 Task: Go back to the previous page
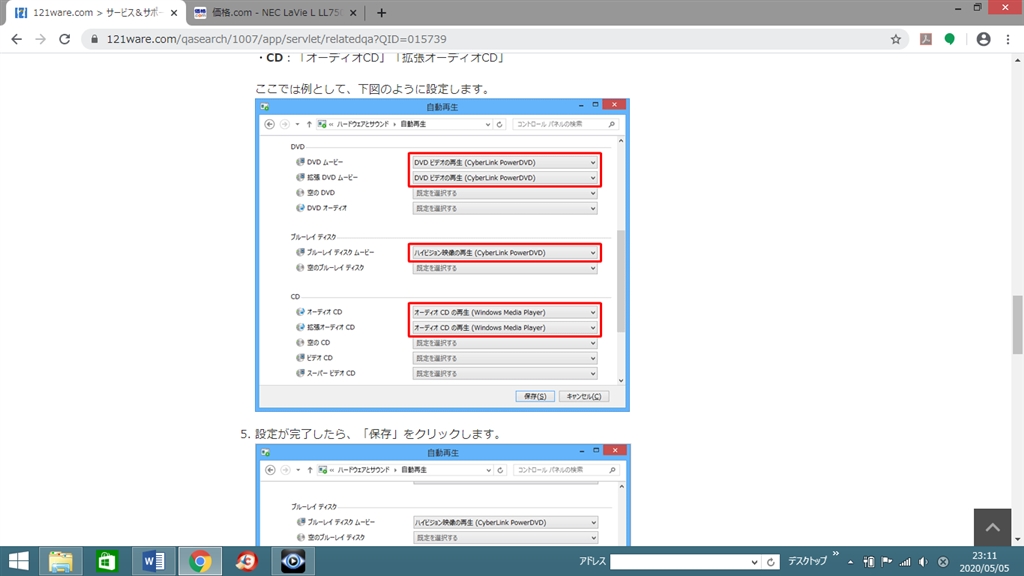click(16, 39)
